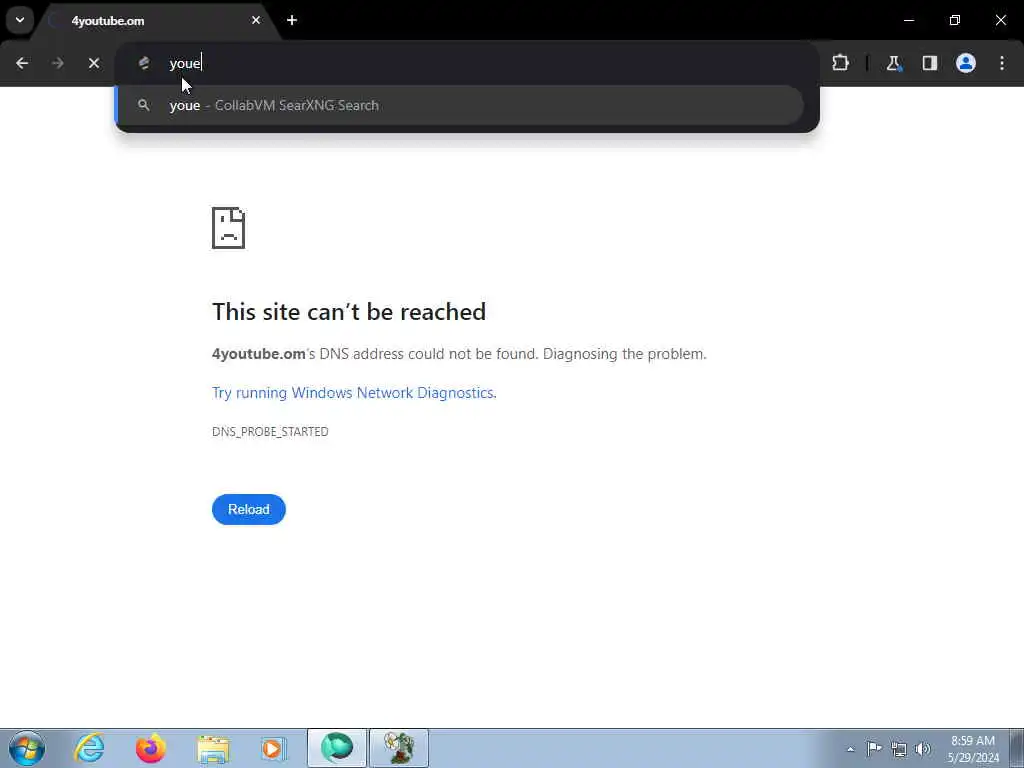Launch Internet Explorer from the taskbar

pyautogui.click(x=89, y=748)
